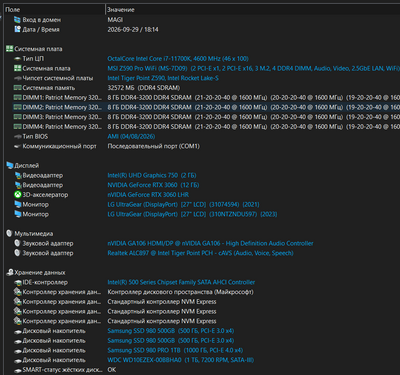Screen dimensions: 400x375
Task: Sort by the Значение column header
Action: click(x=253, y=10)
